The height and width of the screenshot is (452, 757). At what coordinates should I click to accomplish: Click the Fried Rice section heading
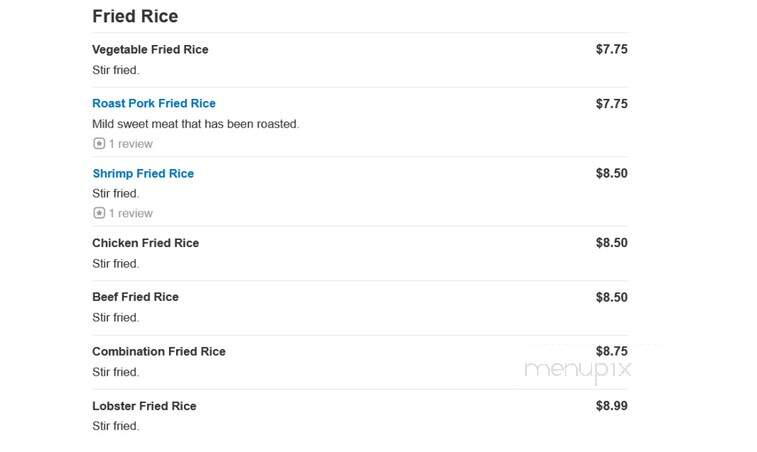pyautogui.click(x=135, y=16)
